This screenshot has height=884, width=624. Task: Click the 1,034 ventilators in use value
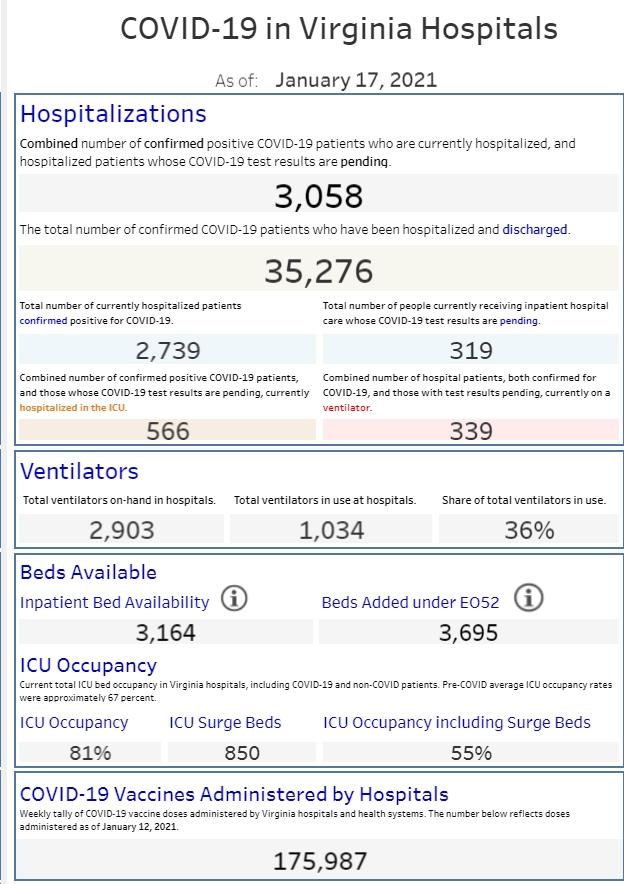[331, 529]
